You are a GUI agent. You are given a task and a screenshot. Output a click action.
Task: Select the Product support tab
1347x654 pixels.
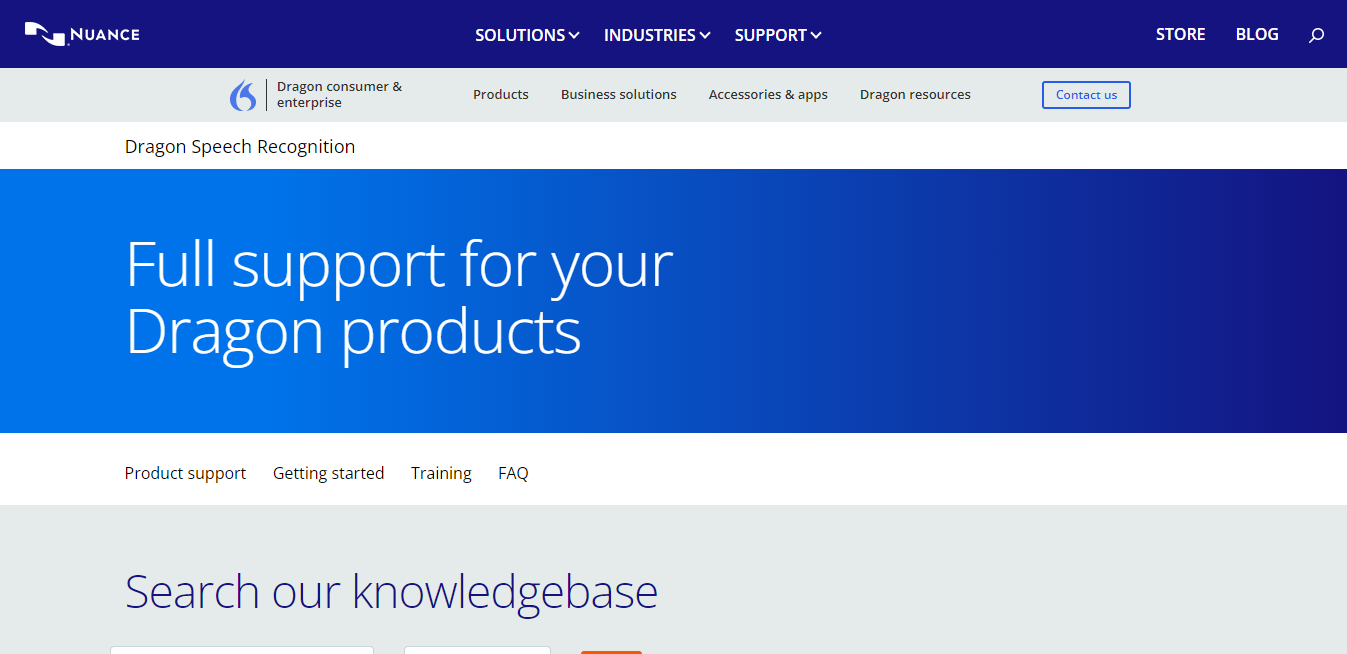click(185, 473)
